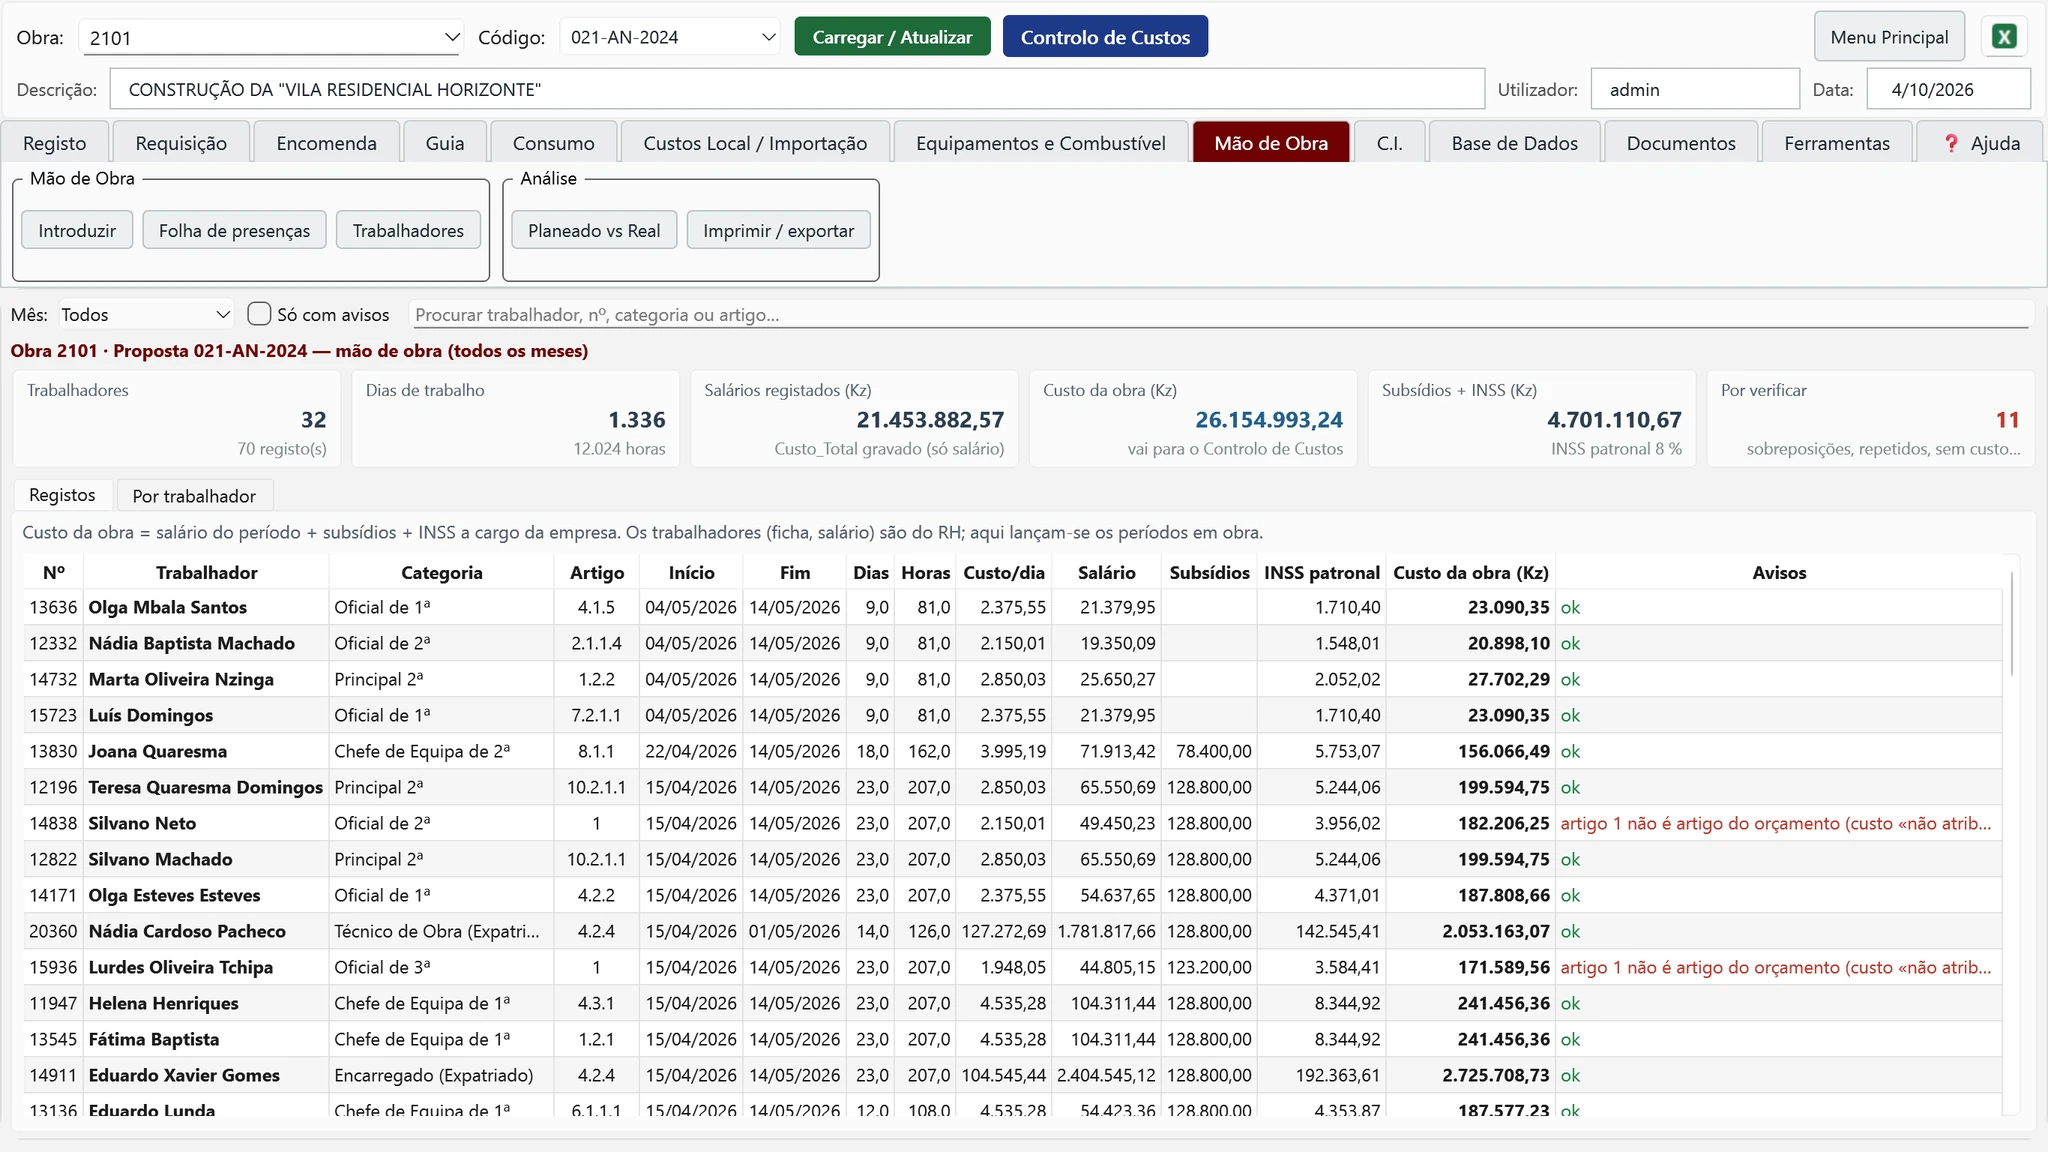Select the Nádia Cardoso Pacheco row
The image size is (2048, 1152).
pos(1012,931)
